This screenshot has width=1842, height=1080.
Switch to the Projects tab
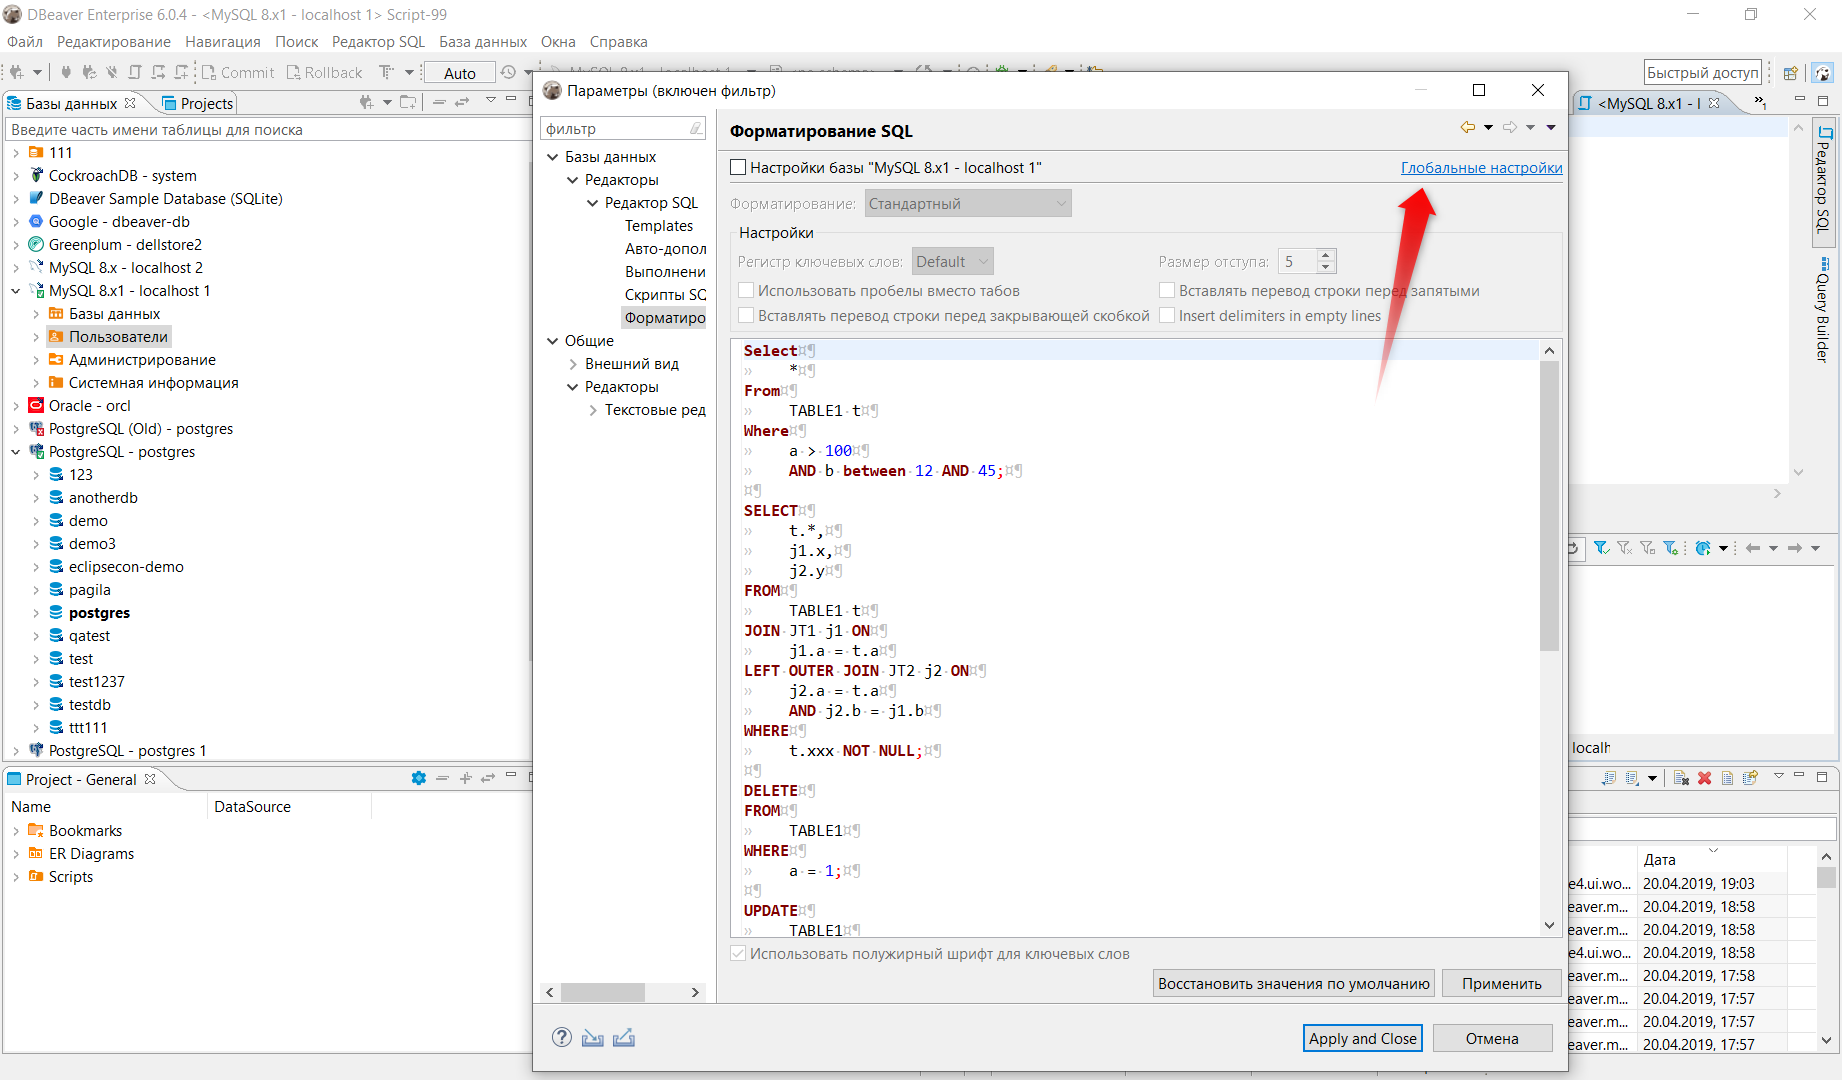[x=197, y=103]
